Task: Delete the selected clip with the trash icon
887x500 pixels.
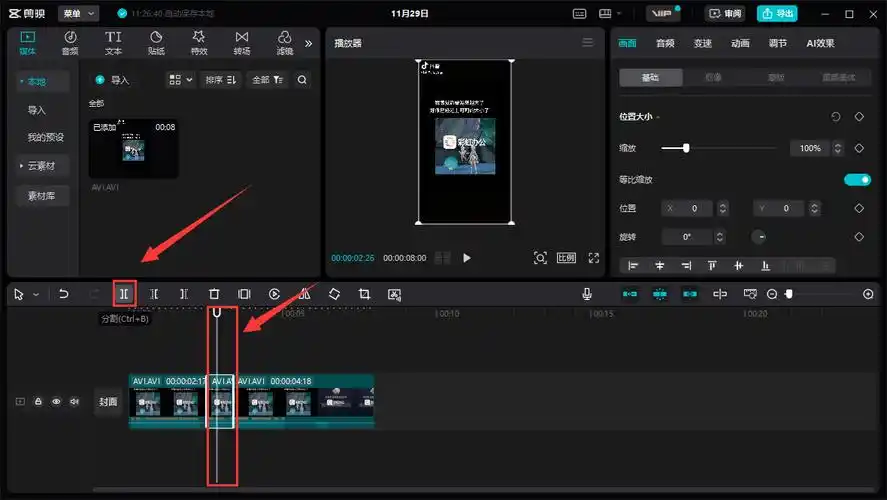Action: tap(214, 294)
